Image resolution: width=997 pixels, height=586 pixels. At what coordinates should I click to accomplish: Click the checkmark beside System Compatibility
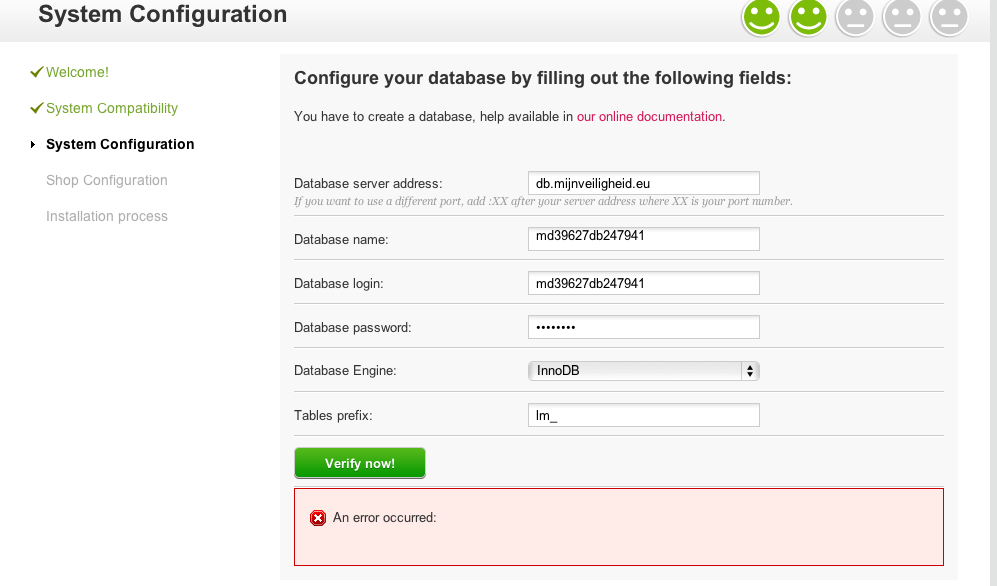37,108
